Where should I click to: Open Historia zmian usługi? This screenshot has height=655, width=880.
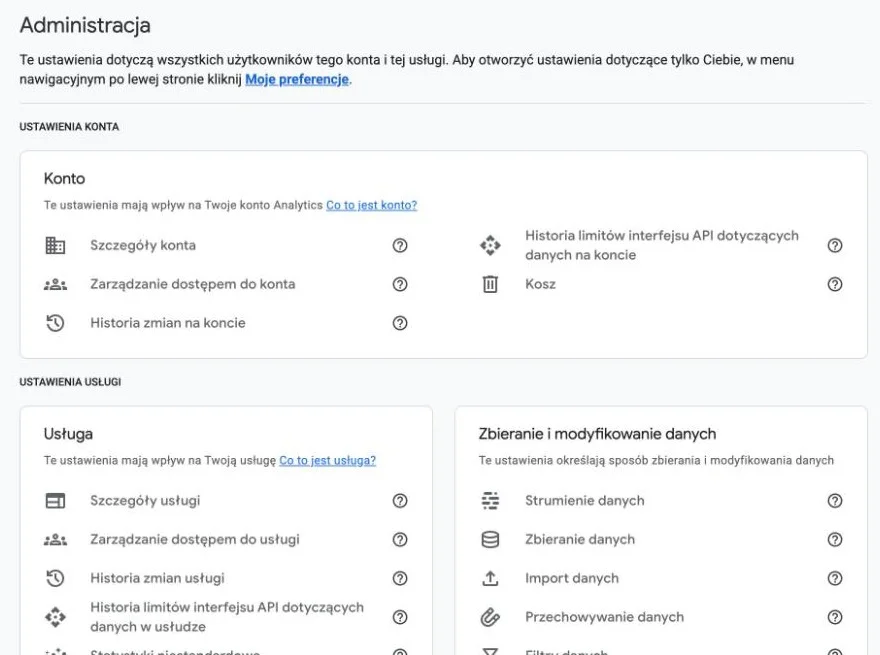[x=157, y=578]
